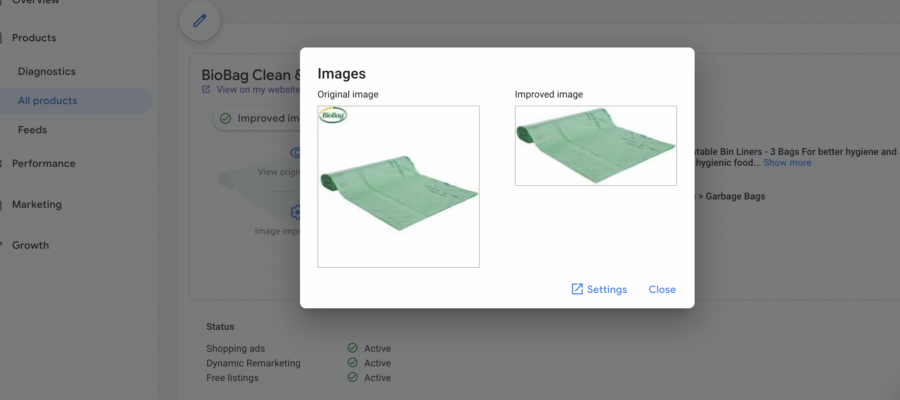The height and width of the screenshot is (400, 900).
Task: Click the eye icon above View original
Action: click(x=295, y=153)
